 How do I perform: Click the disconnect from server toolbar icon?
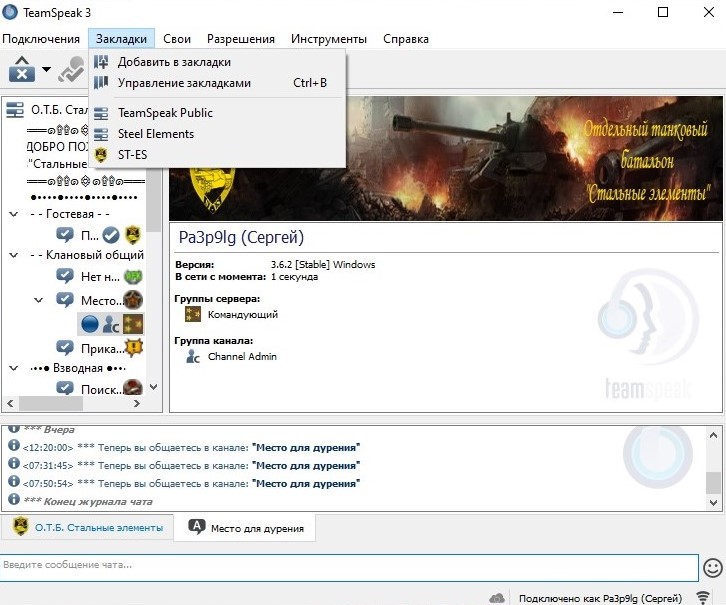click(x=22, y=69)
